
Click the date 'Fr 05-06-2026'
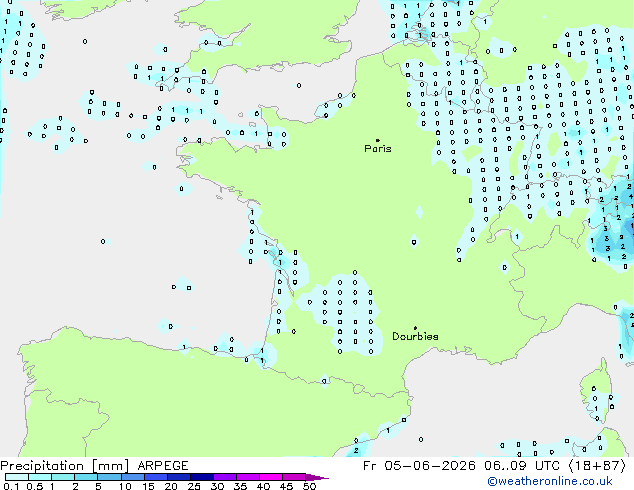pos(419,466)
